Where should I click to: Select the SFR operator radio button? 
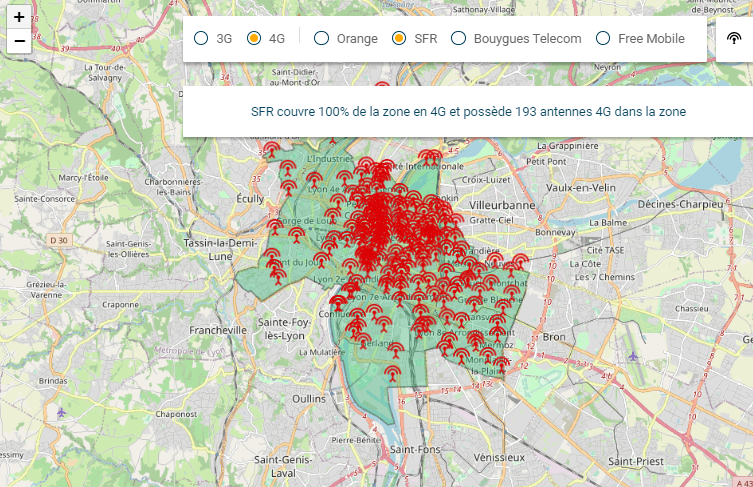[x=399, y=39]
